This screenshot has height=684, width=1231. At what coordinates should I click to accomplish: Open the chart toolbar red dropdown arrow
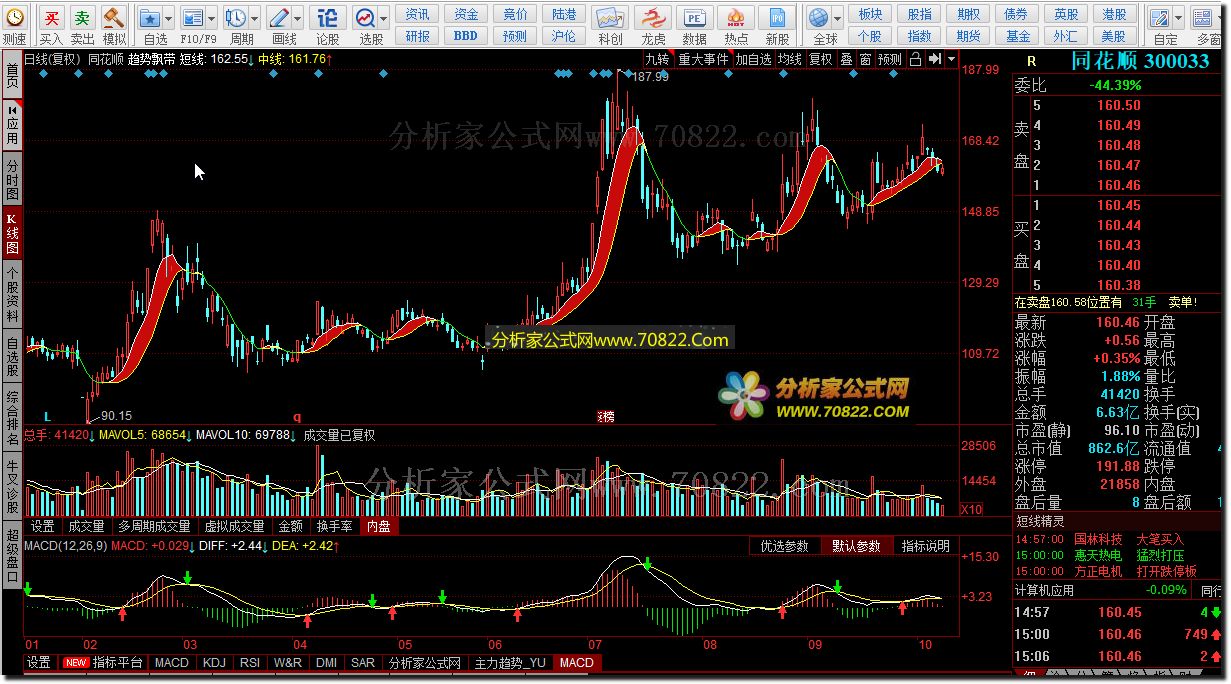950,59
